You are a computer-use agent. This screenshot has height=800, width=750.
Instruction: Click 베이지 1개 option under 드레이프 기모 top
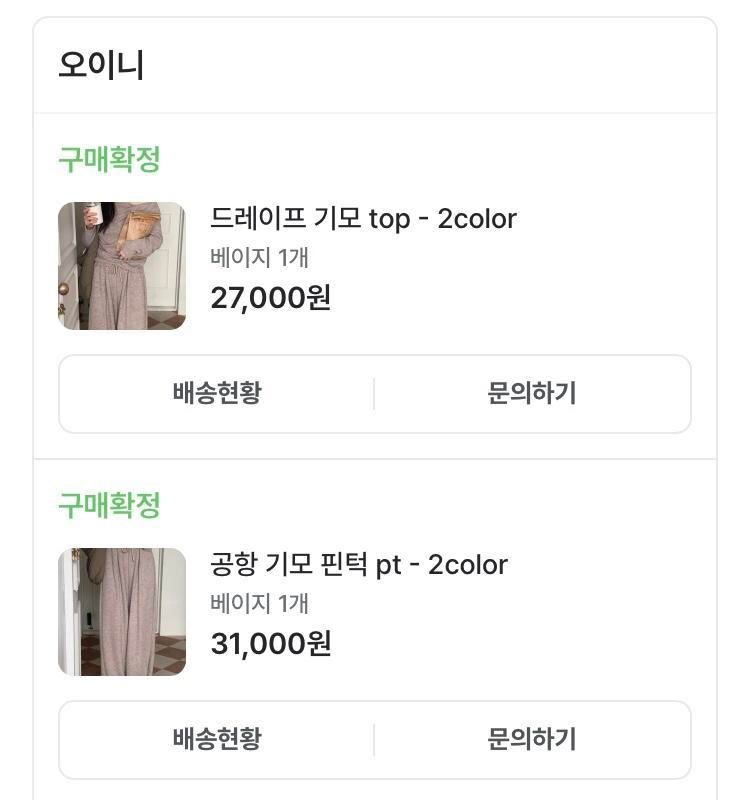[259, 257]
